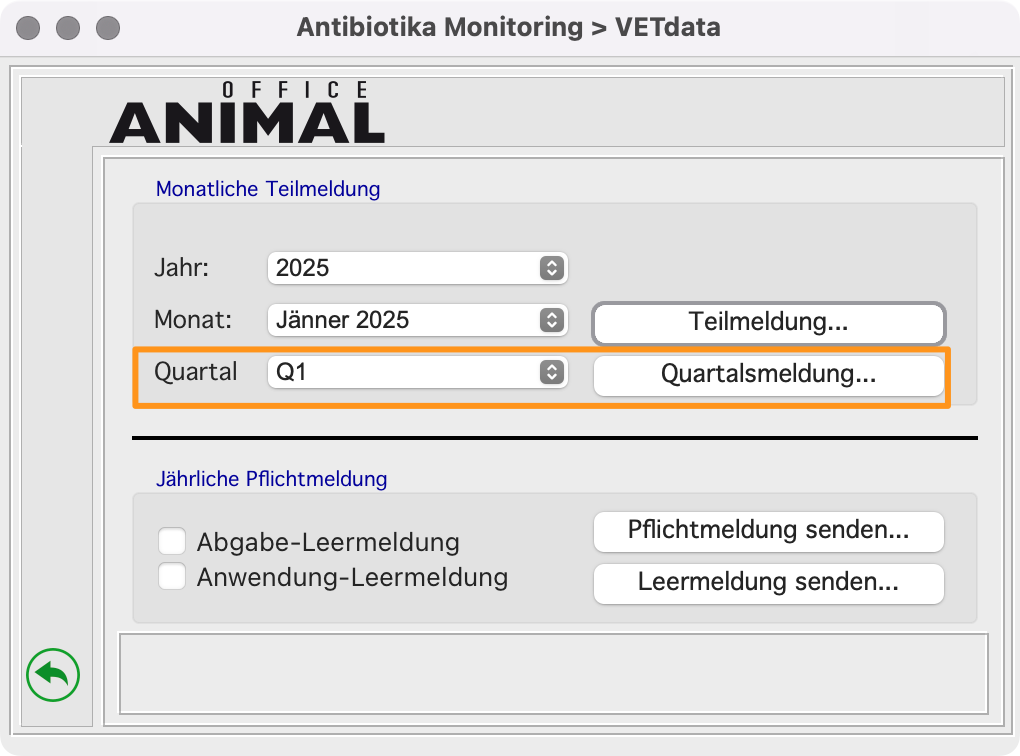This screenshot has width=1020, height=756.
Task: Click the Jahr dropdown stepper arrows
Action: pyautogui.click(x=551, y=268)
